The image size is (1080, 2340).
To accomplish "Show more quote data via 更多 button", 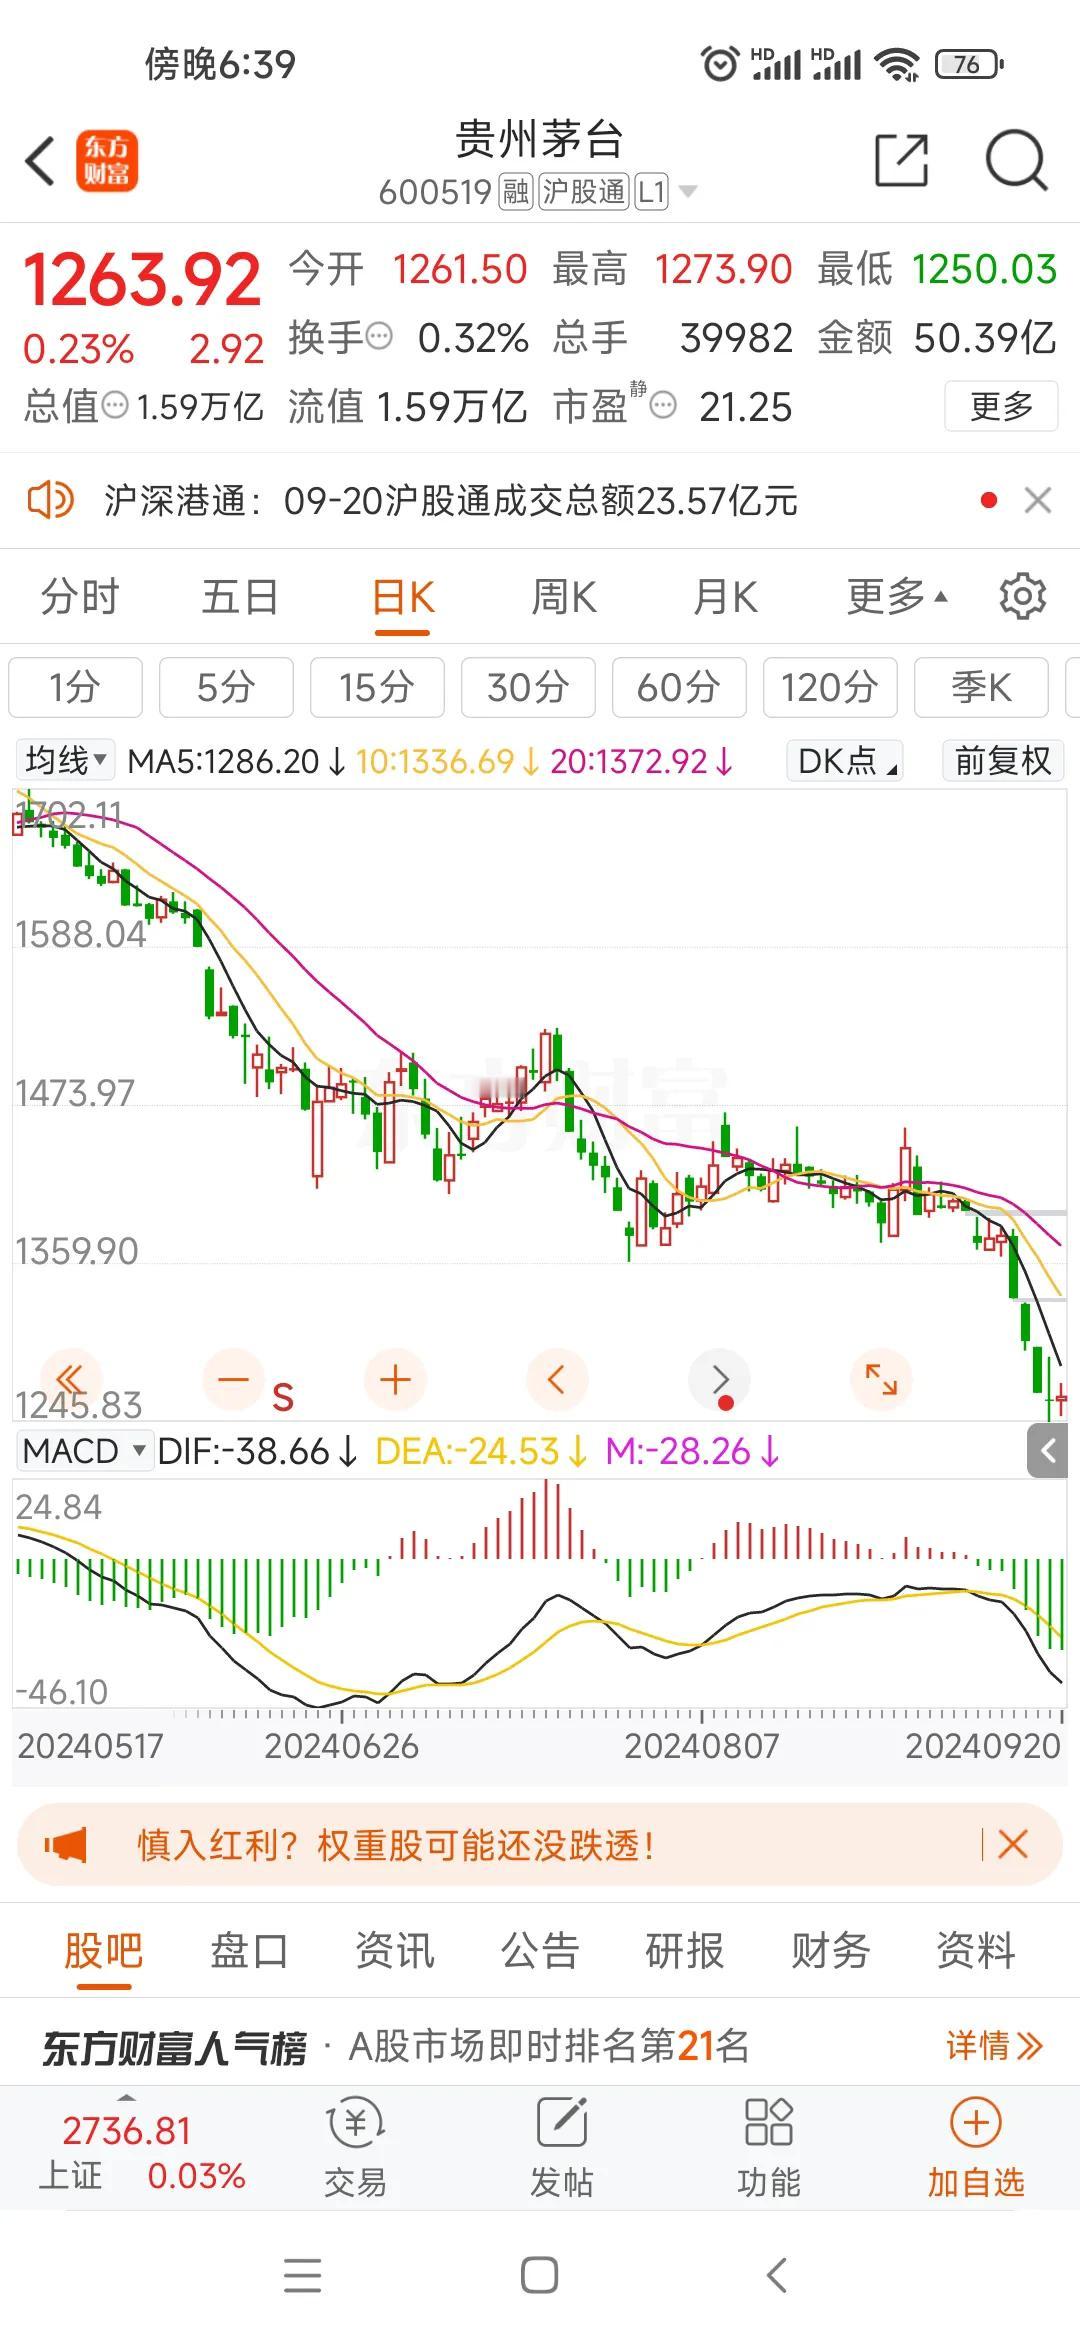I will point(1001,406).
